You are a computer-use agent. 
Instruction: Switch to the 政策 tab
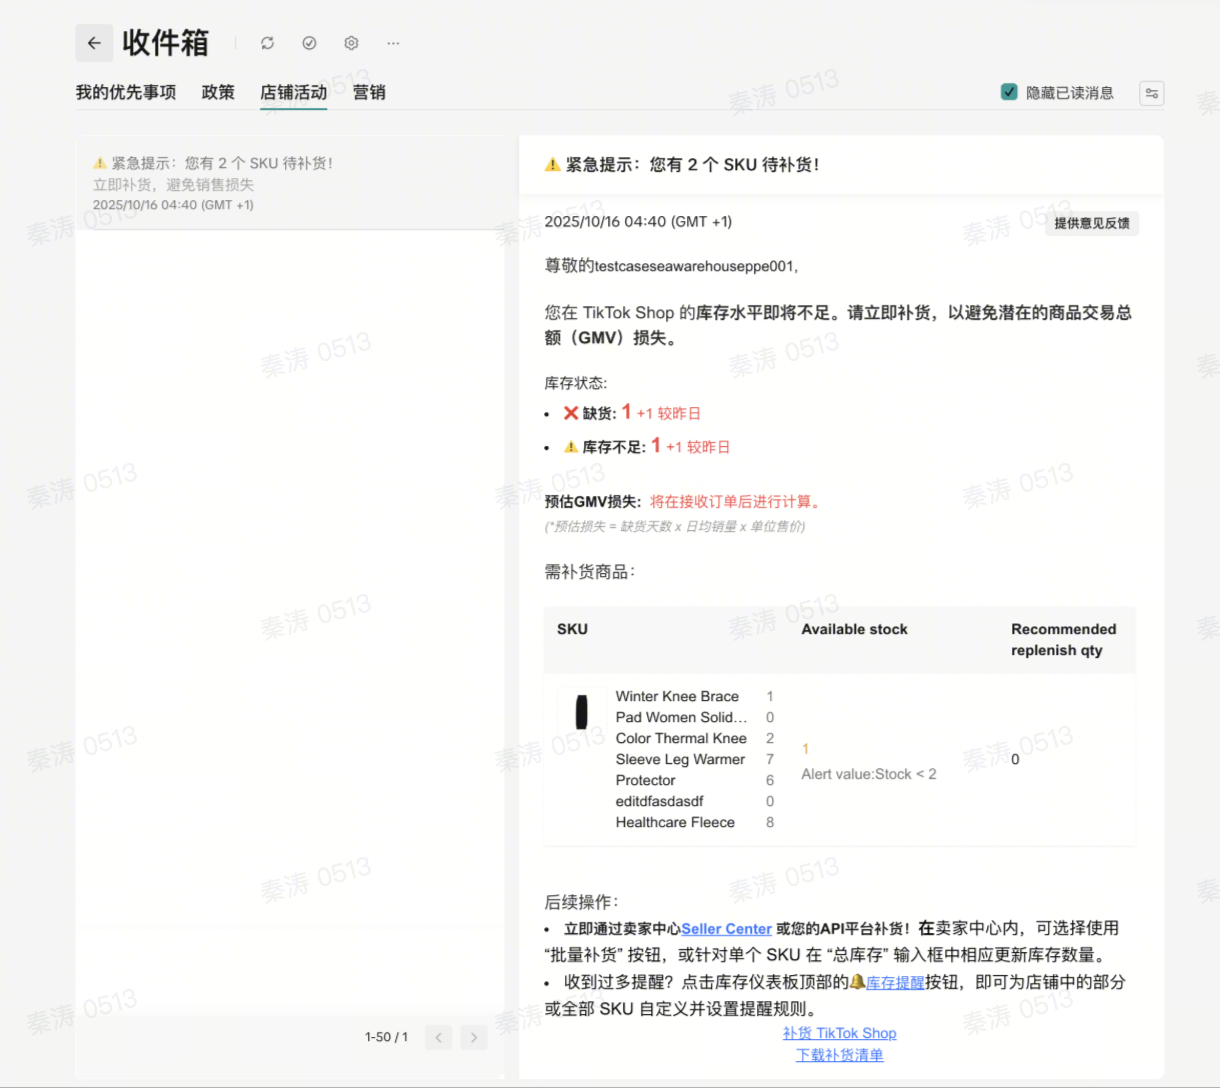(218, 92)
